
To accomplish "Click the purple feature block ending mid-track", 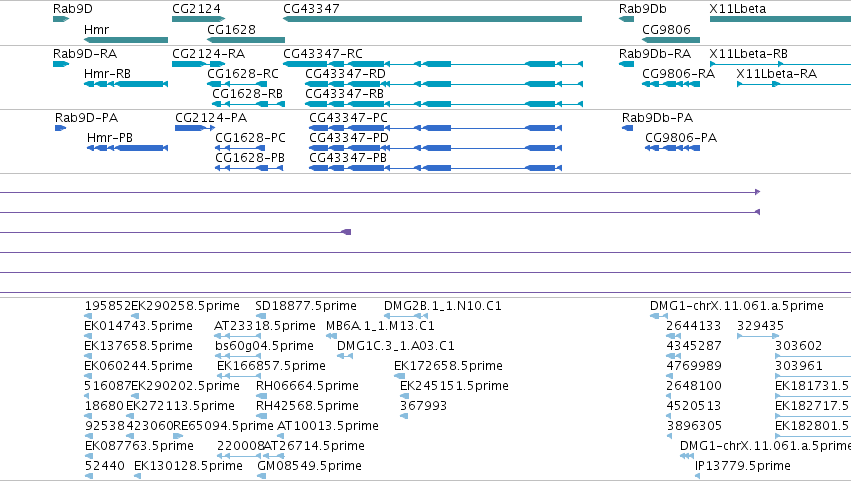I will [346, 232].
